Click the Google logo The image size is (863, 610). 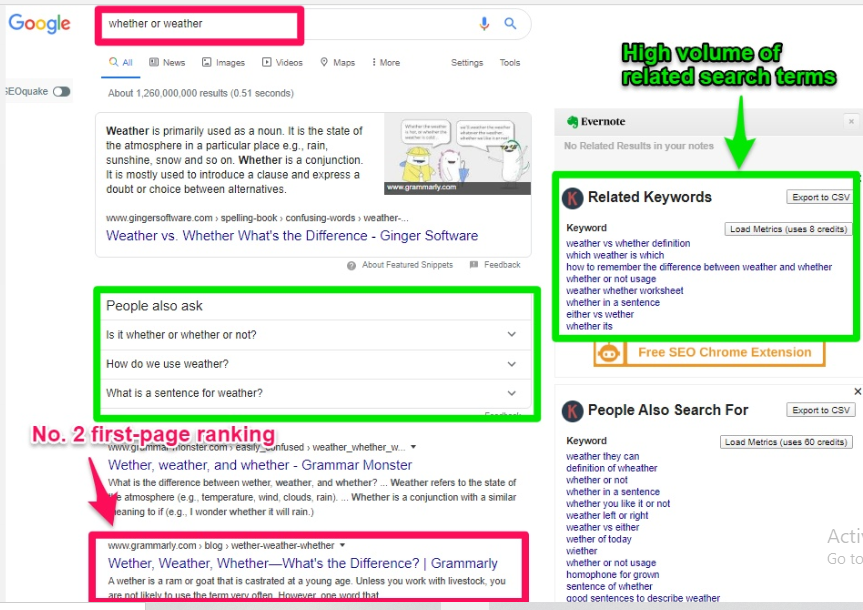(x=39, y=24)
